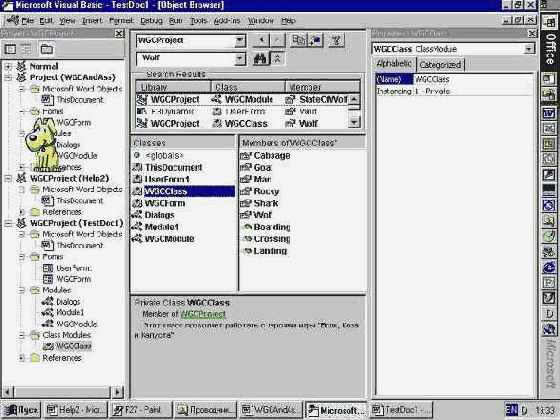Open the File menu

28,21
